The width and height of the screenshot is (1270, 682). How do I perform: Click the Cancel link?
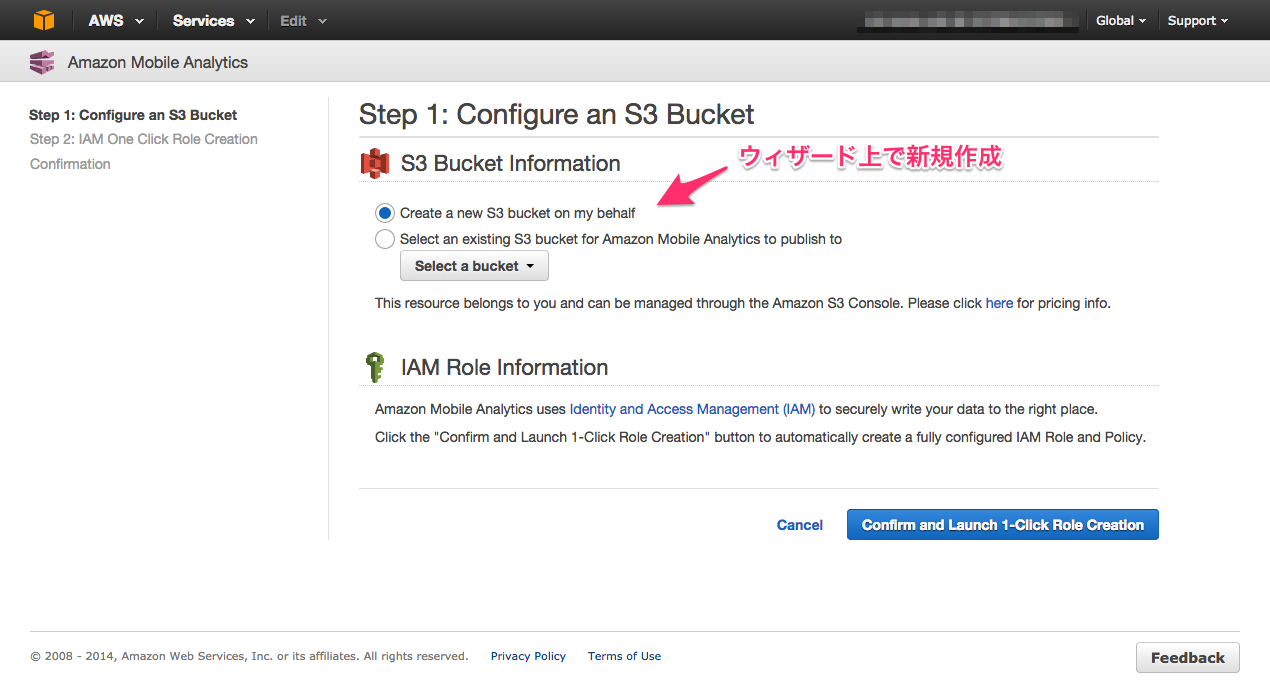(x=800, y=525)
